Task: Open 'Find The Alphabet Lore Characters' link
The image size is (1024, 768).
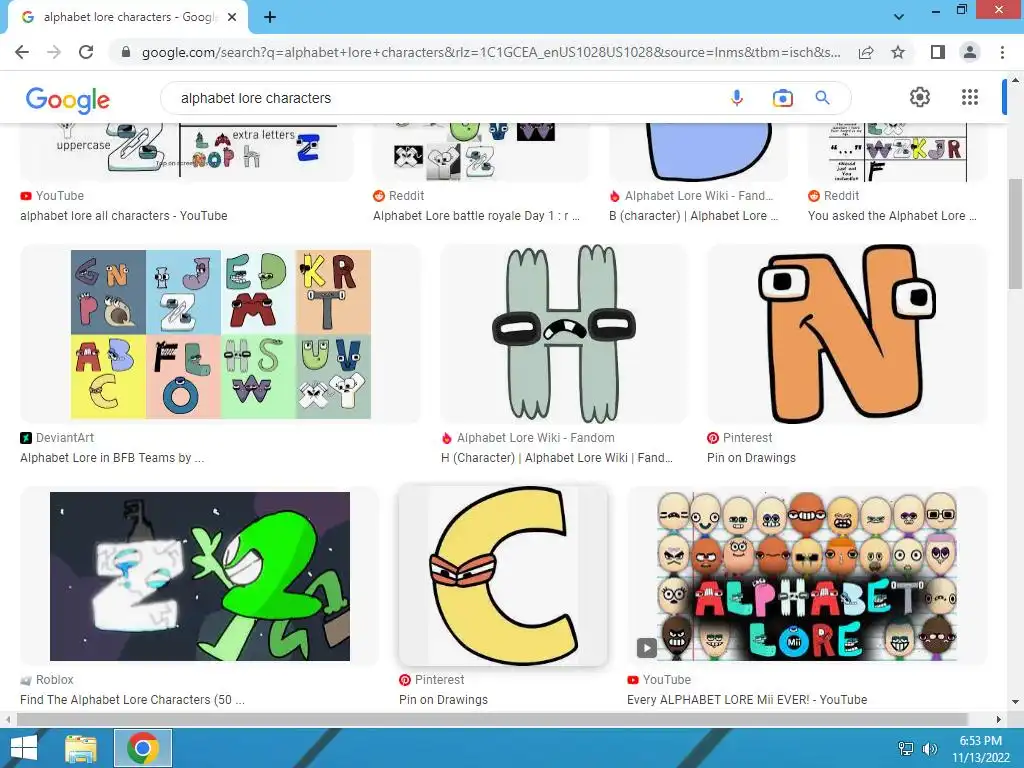Action: (133, 699)
